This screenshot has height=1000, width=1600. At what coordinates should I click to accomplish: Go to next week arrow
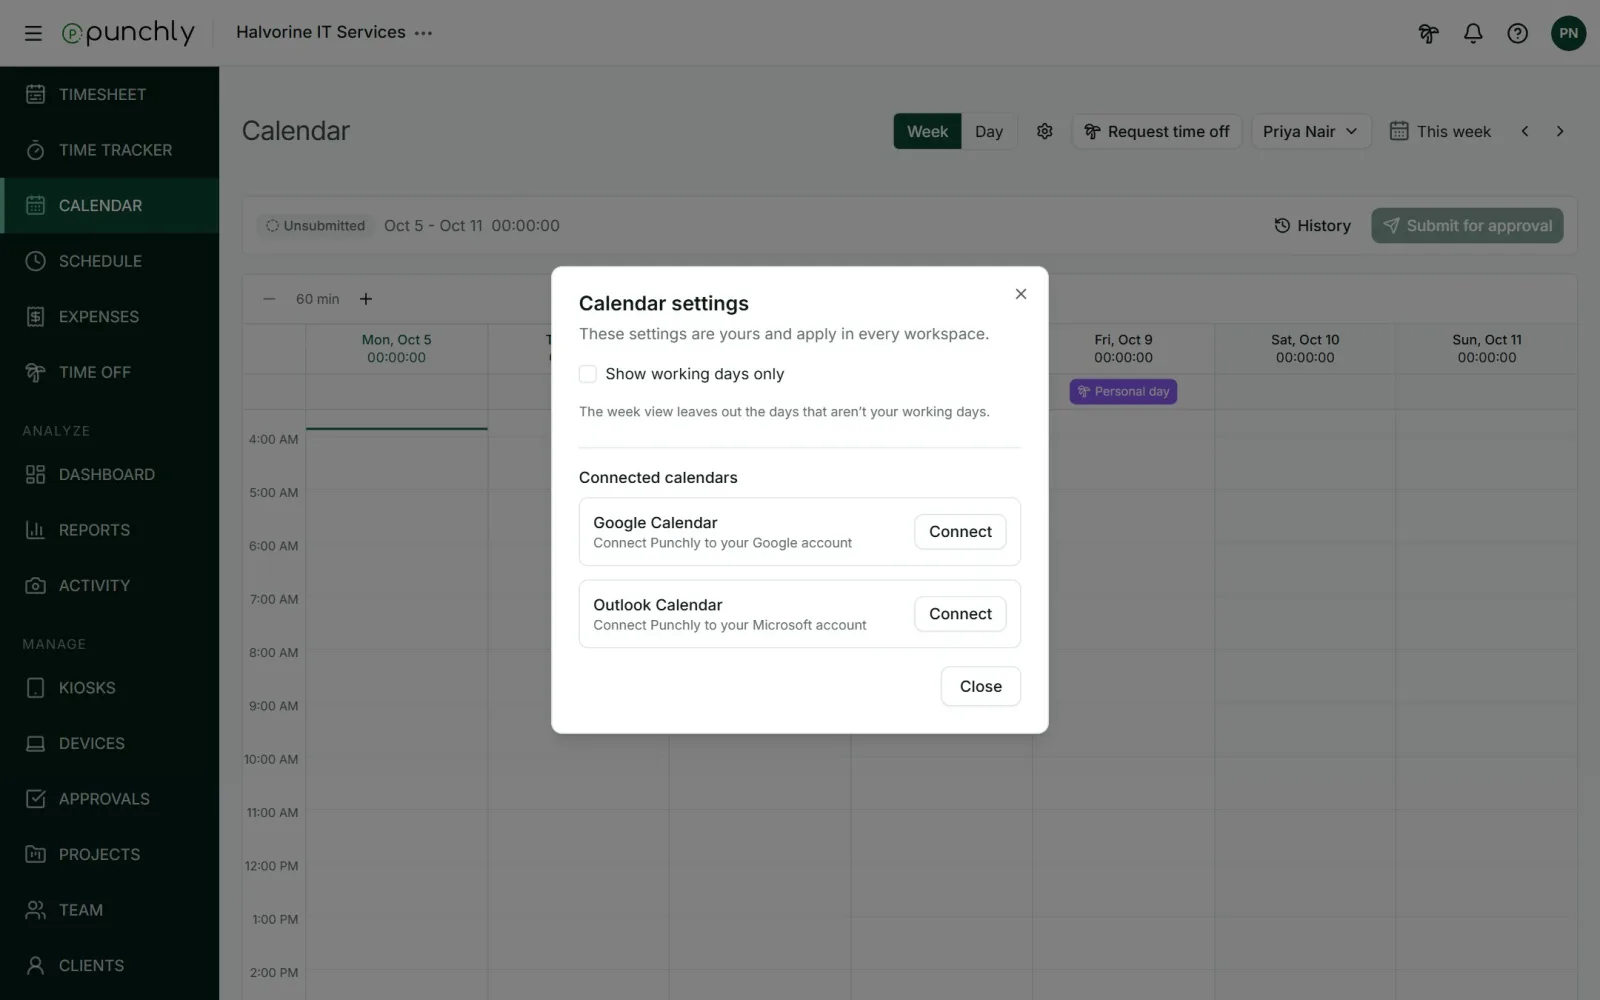coord(1560,131)
